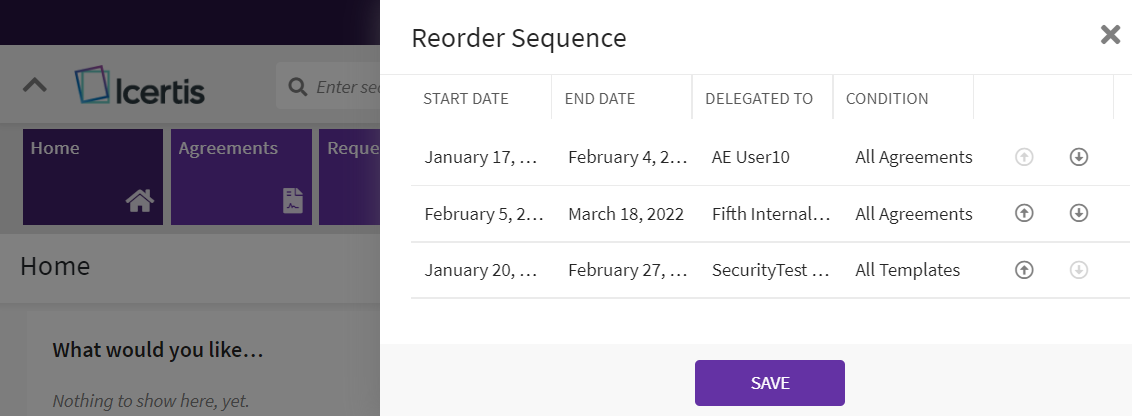
Task: Move AE User10 row down
Action: point(1078,157)
